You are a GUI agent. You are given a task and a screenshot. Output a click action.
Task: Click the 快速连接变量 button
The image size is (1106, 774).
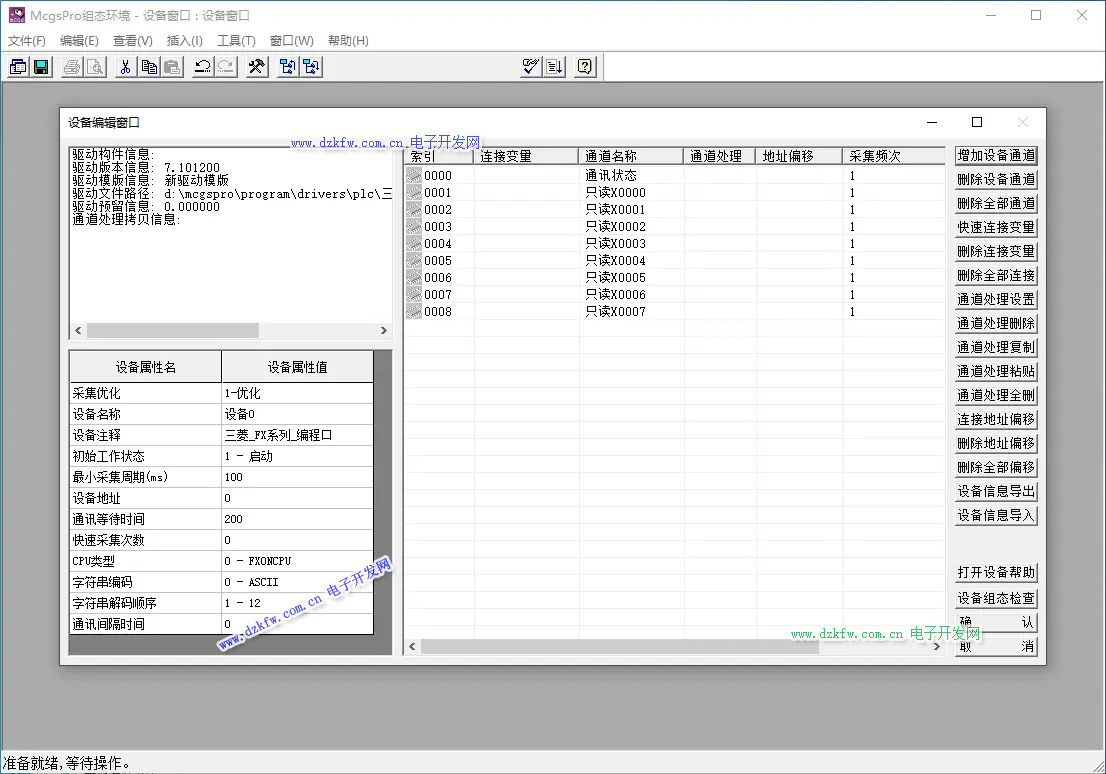tap(995, 228)
